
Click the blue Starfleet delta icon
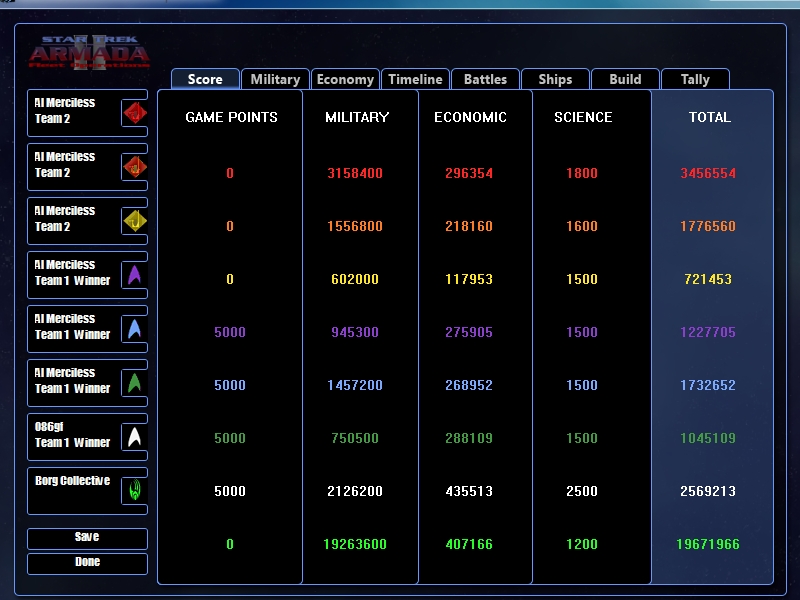point(134,328)
